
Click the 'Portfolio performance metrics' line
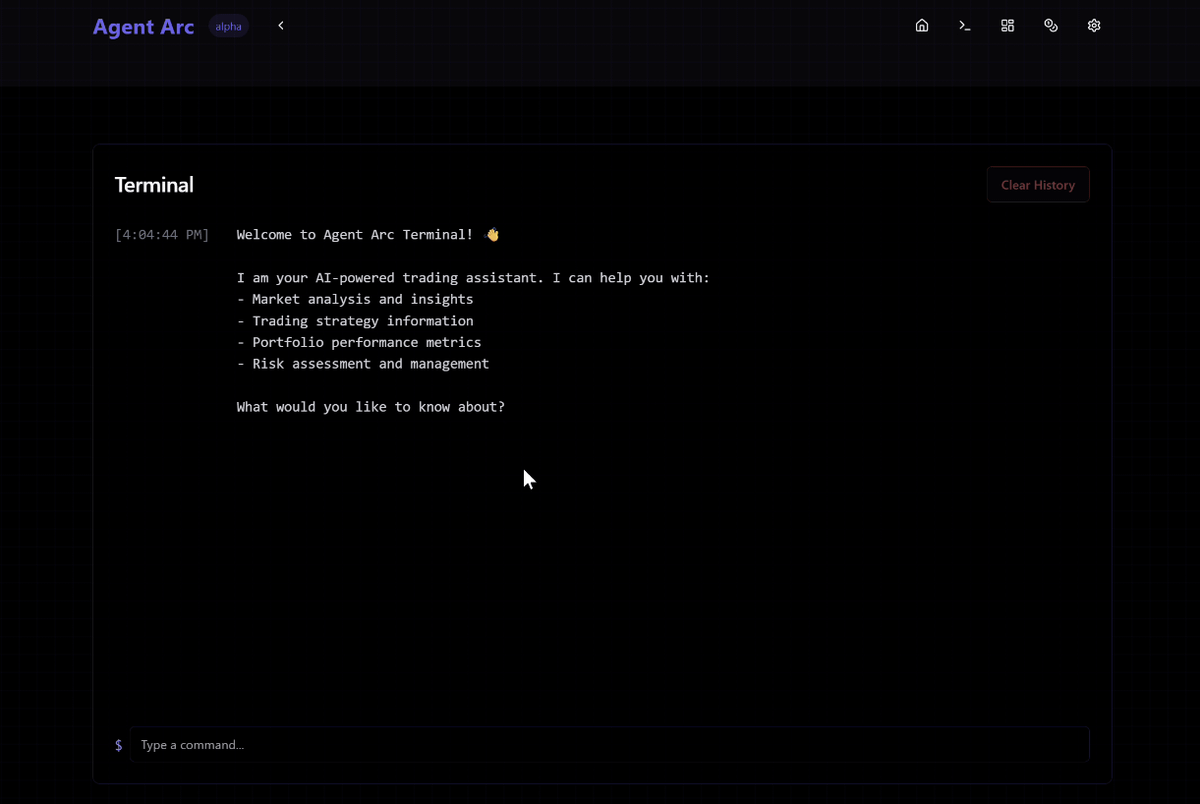tap(359, 342)
